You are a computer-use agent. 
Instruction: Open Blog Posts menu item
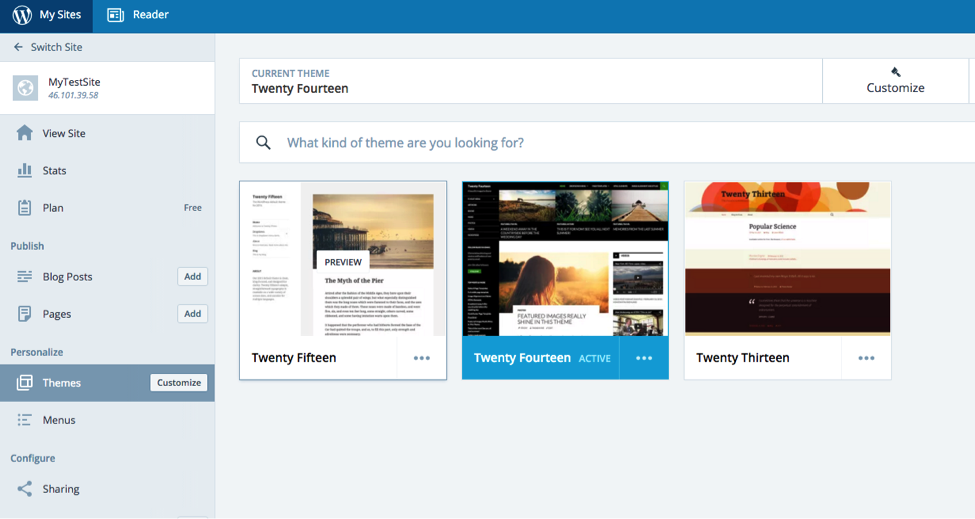click(67, 277)
